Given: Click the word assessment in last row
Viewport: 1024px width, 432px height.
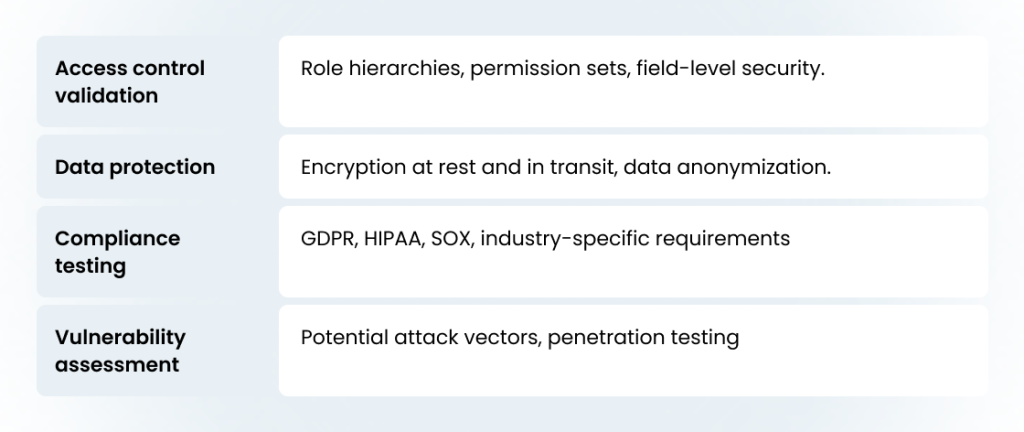Looking at the screenshot, I should 117,365.
